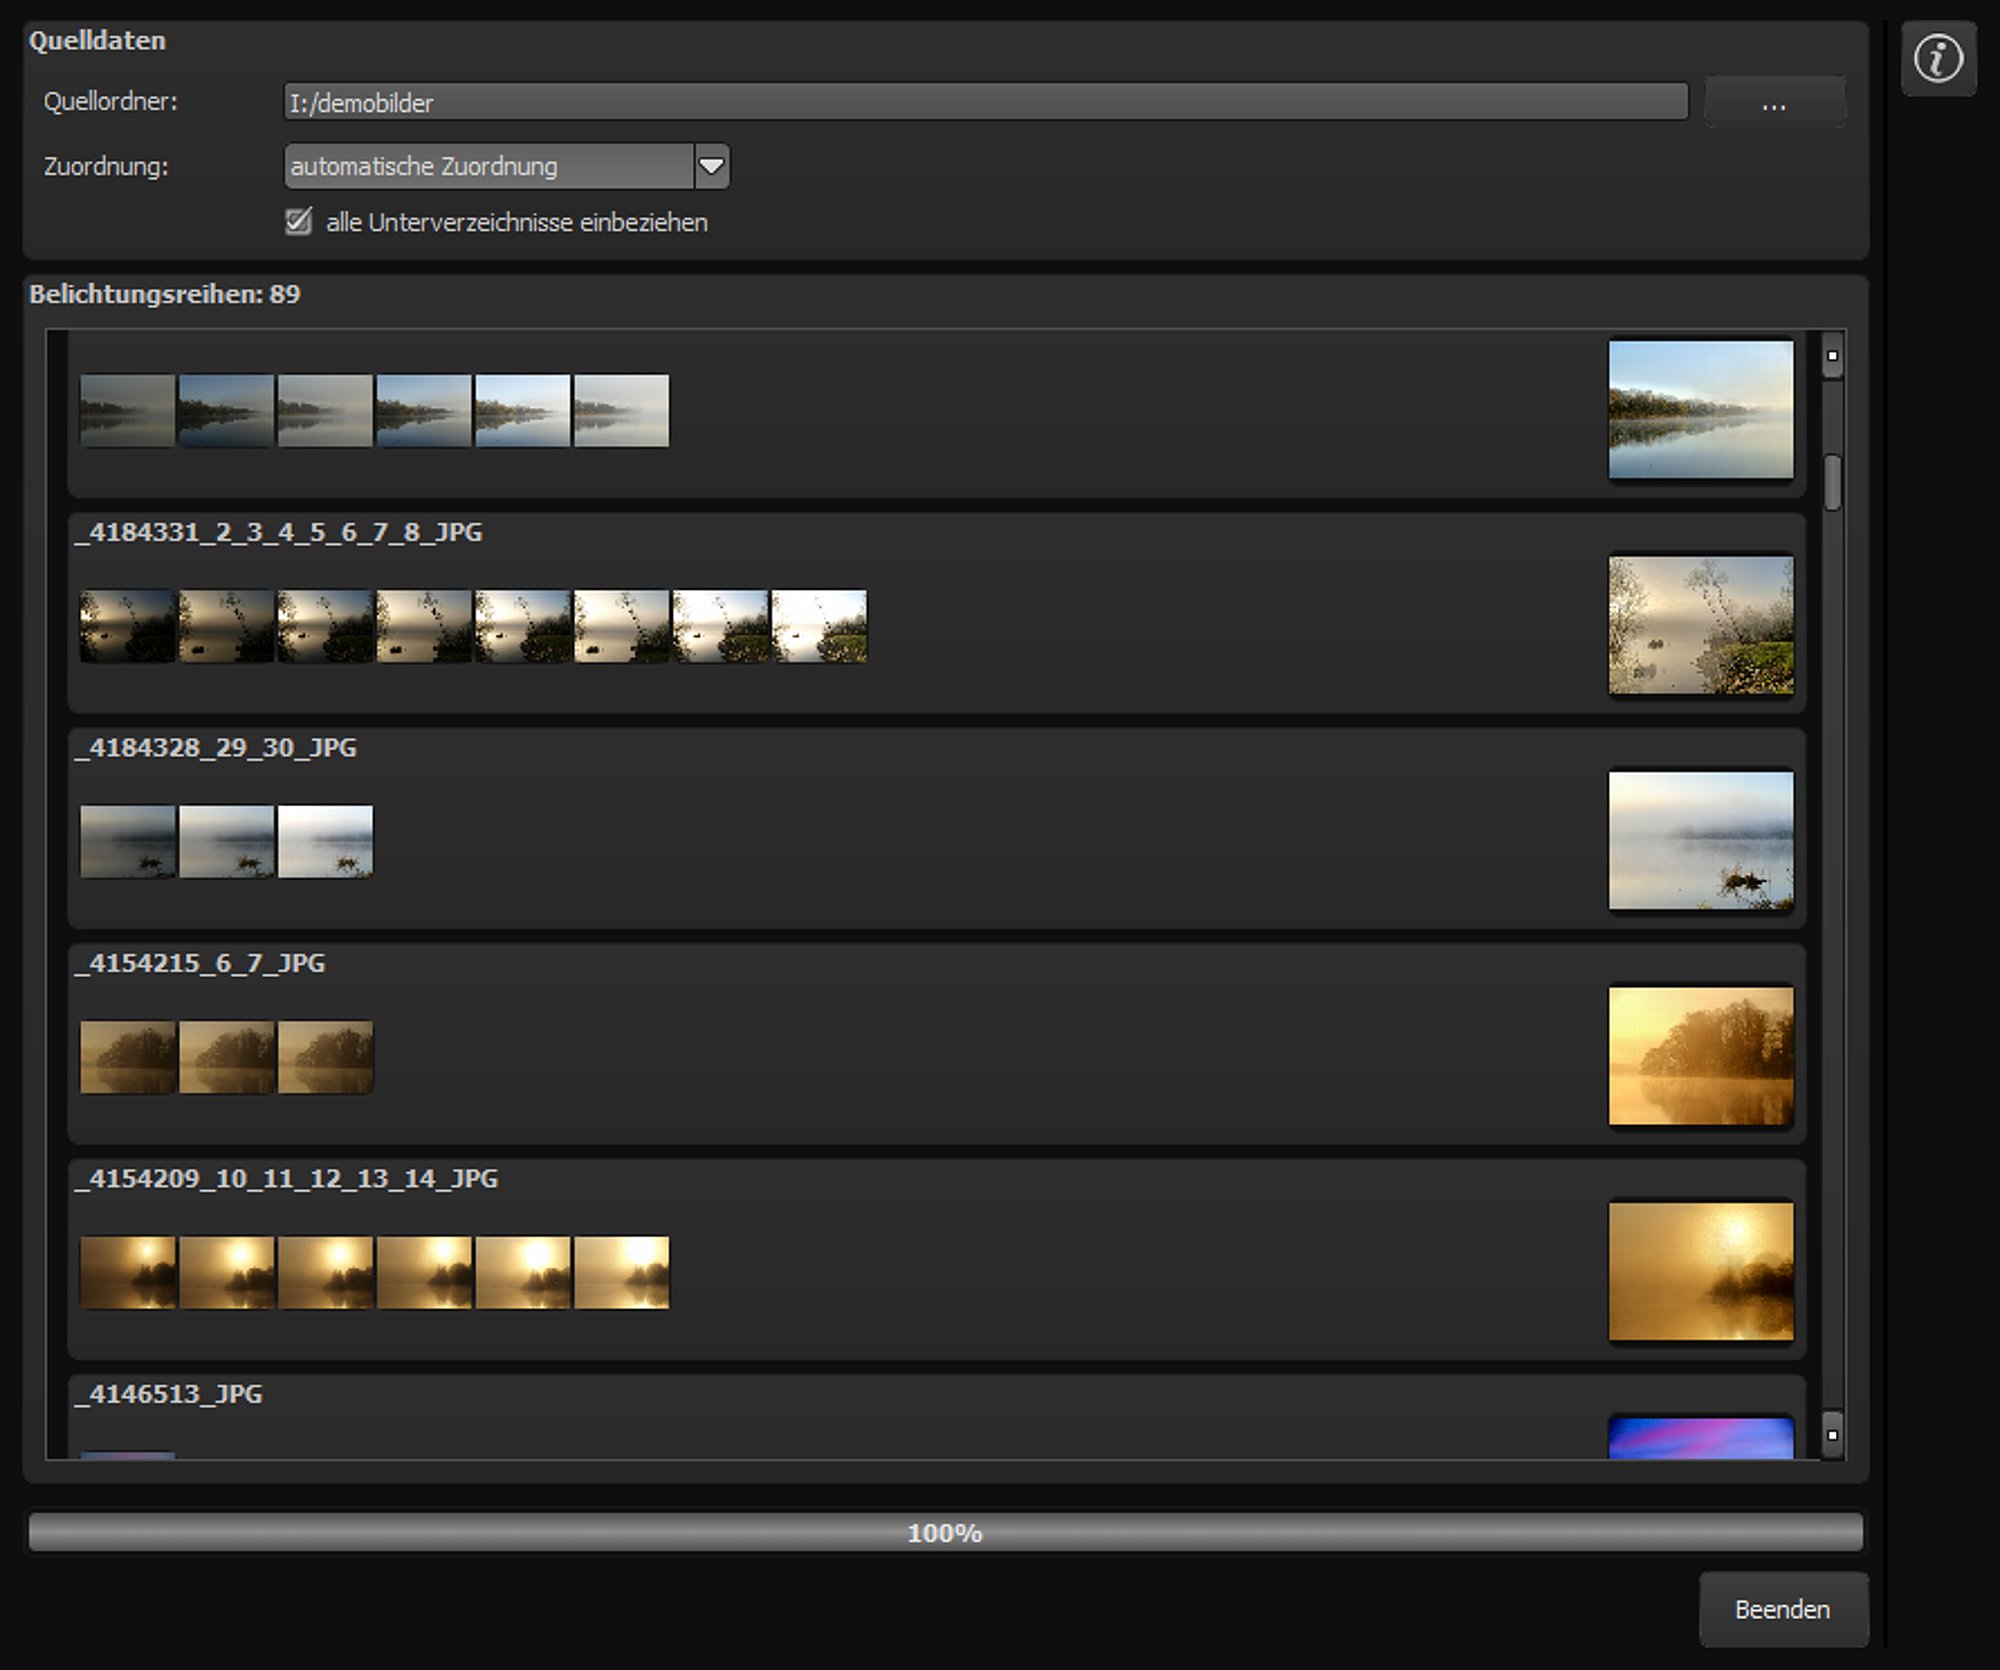The height and width of the screenshot is (1670, 2000).
Task: Select the blue lake HDR preview at top
Action: tap(1700, 409)
